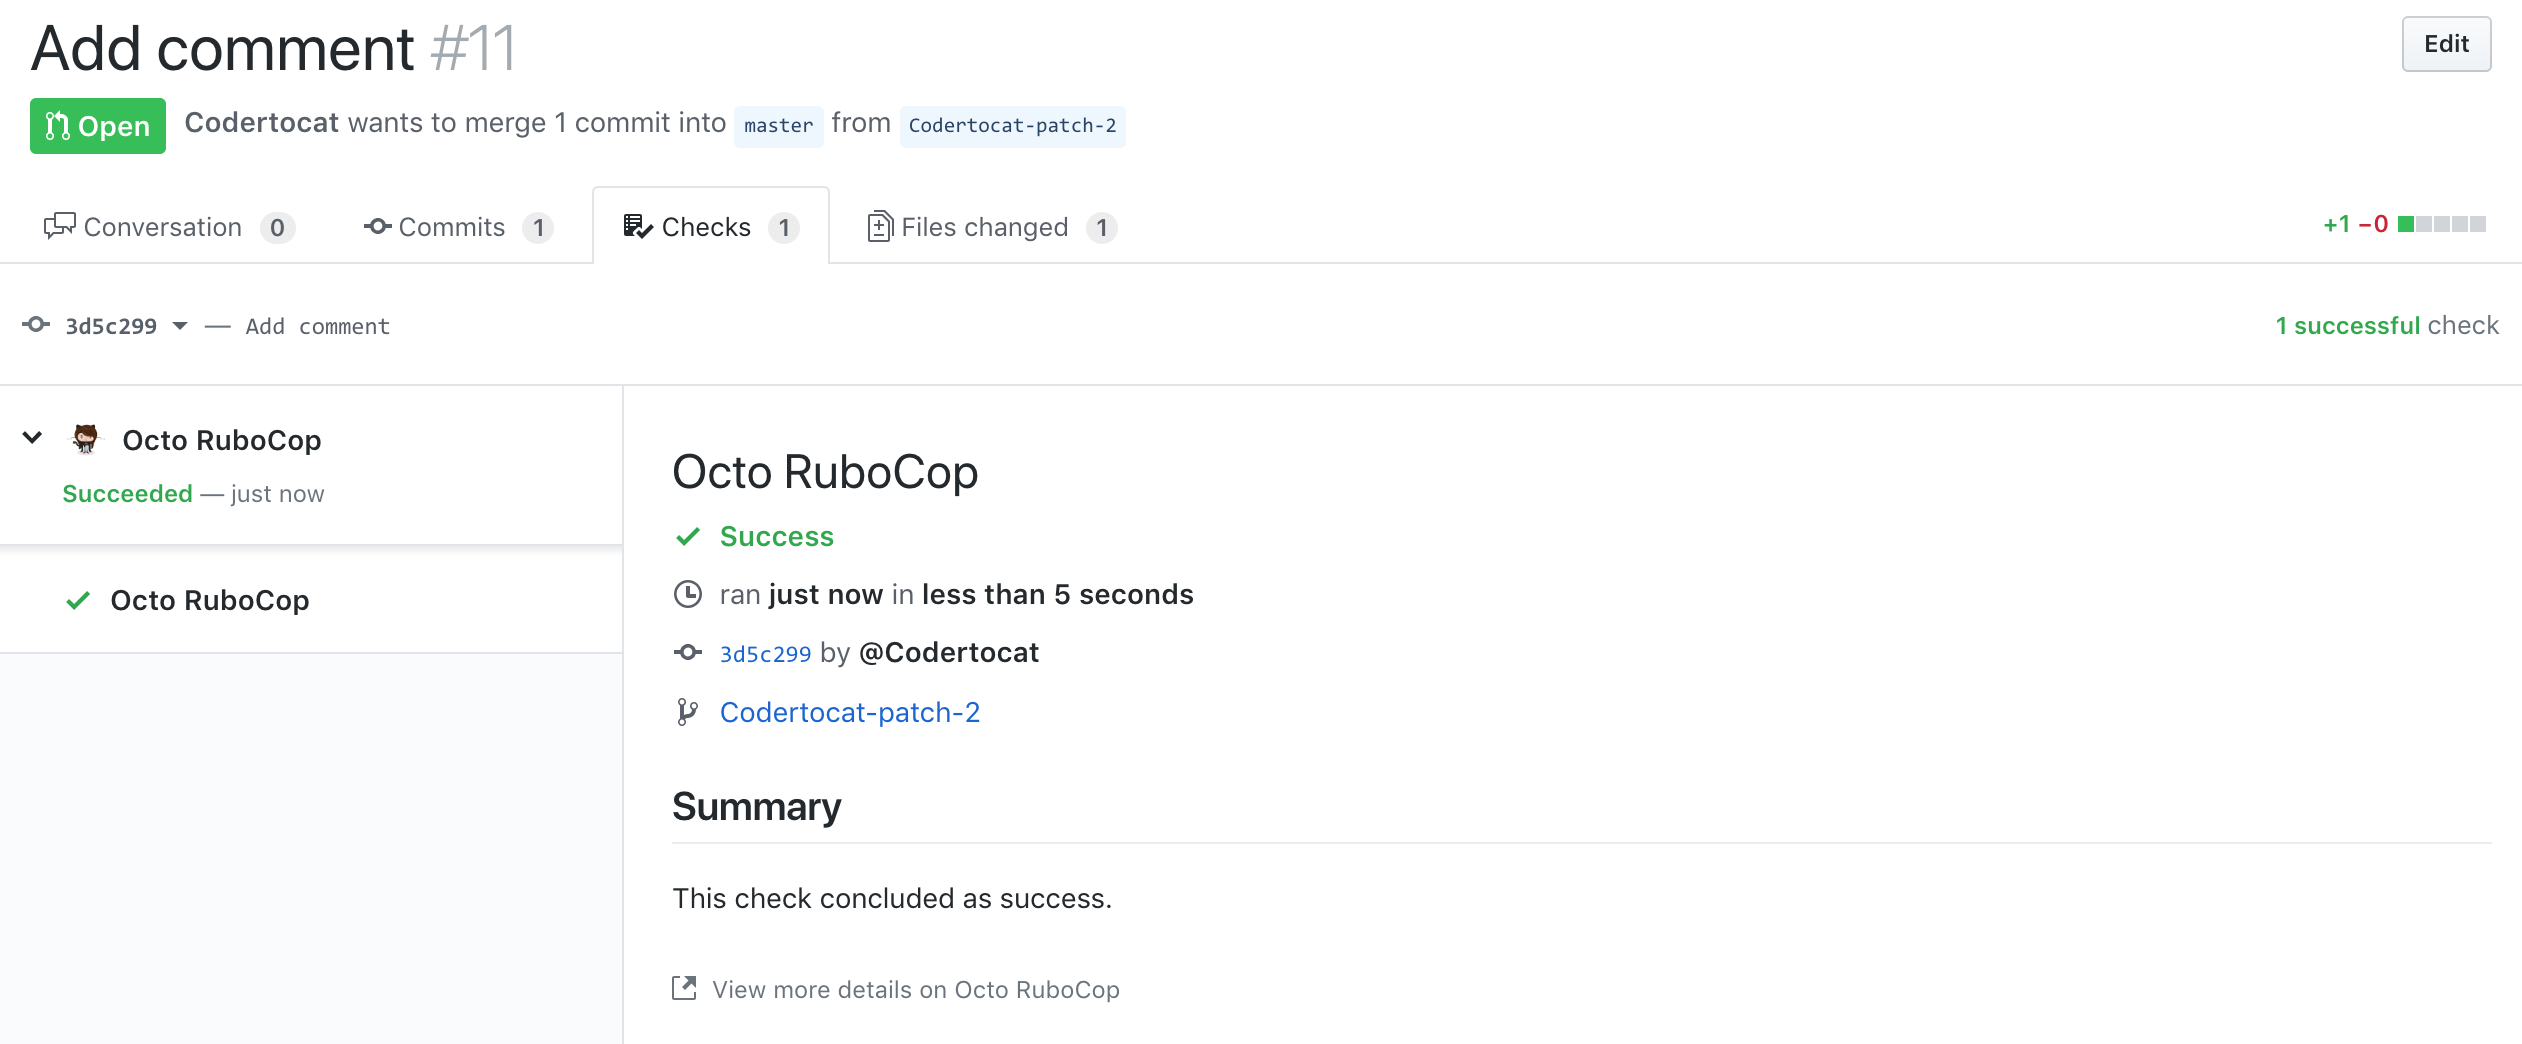The height and width of the screenshot is (1044, 2522).
Task: Select the Octo RuboCop check run entry
Action: coord(209,600)
